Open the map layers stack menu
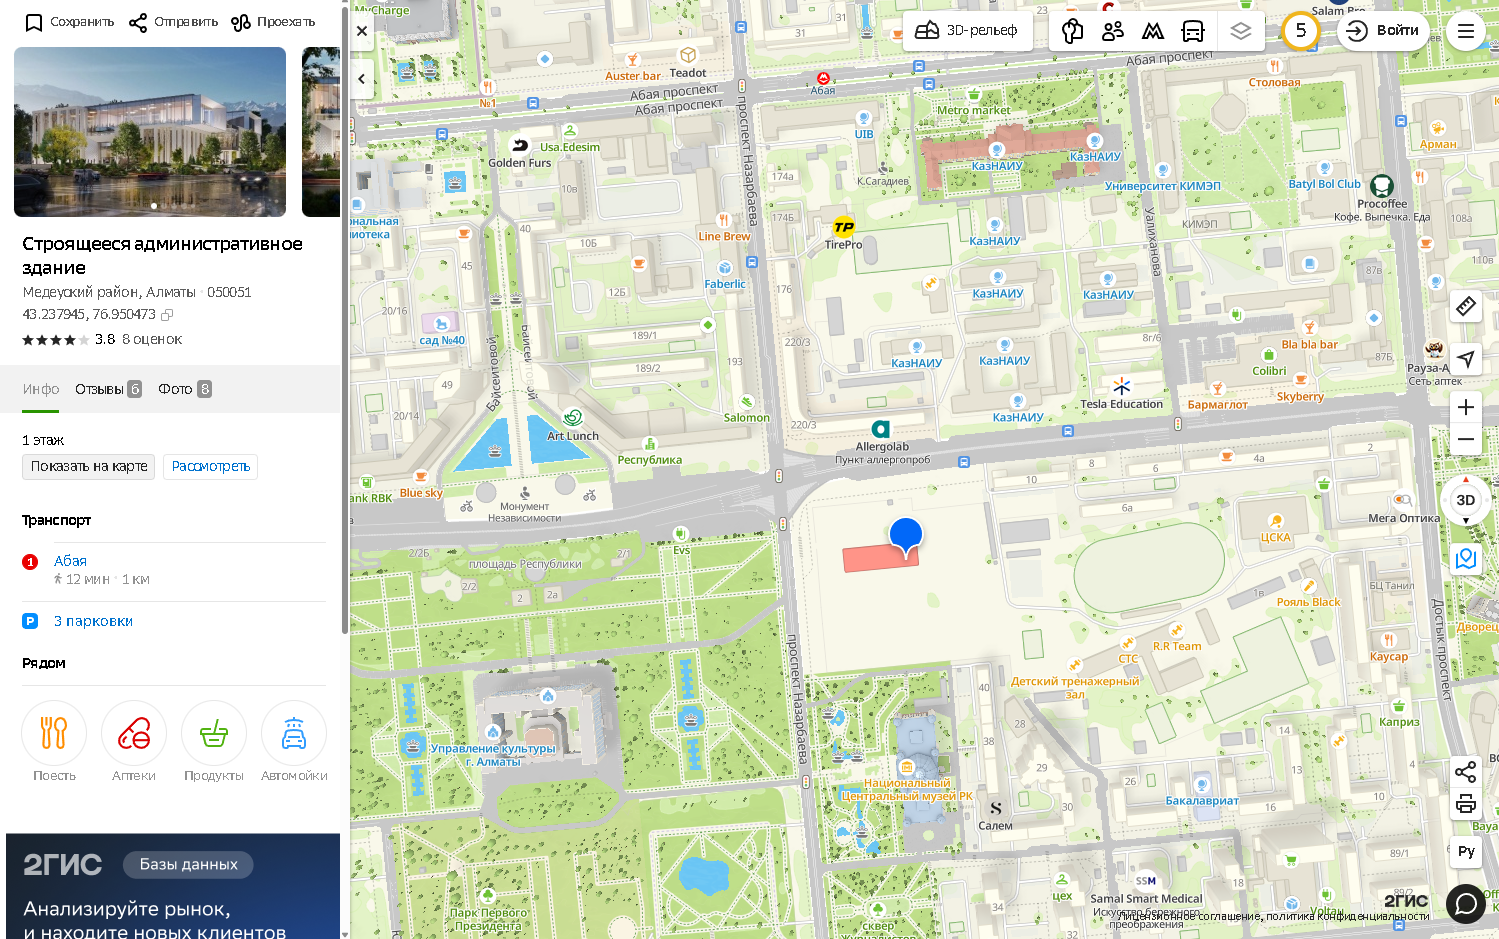Image resolution: width=1499 pixels, height=939 pixels. point(1241,31)
